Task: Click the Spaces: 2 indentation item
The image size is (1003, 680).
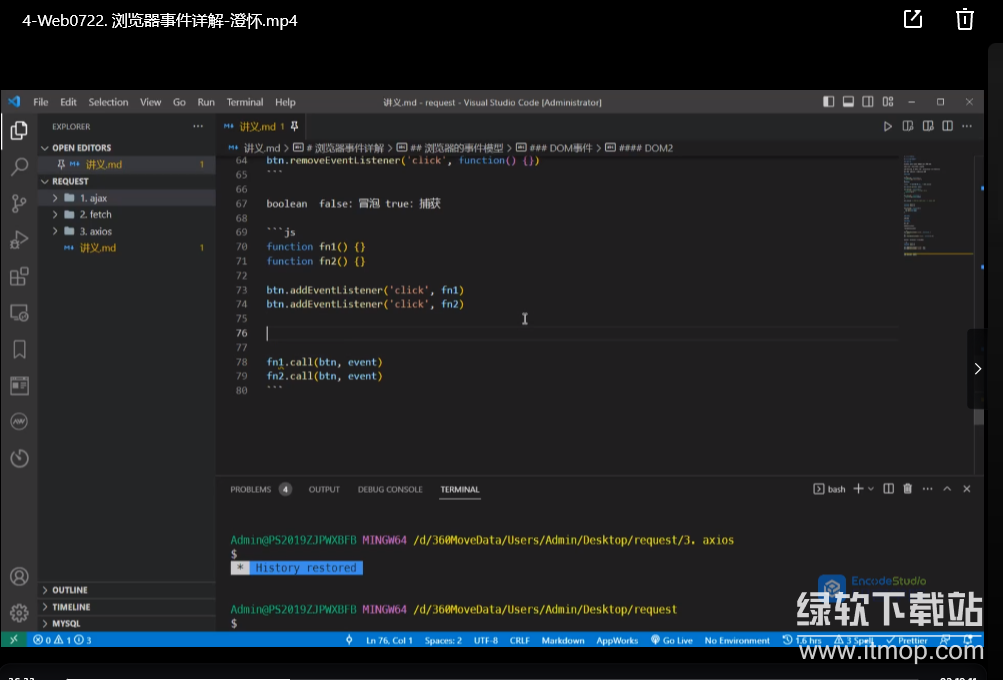Action: (x=443, y=640)
